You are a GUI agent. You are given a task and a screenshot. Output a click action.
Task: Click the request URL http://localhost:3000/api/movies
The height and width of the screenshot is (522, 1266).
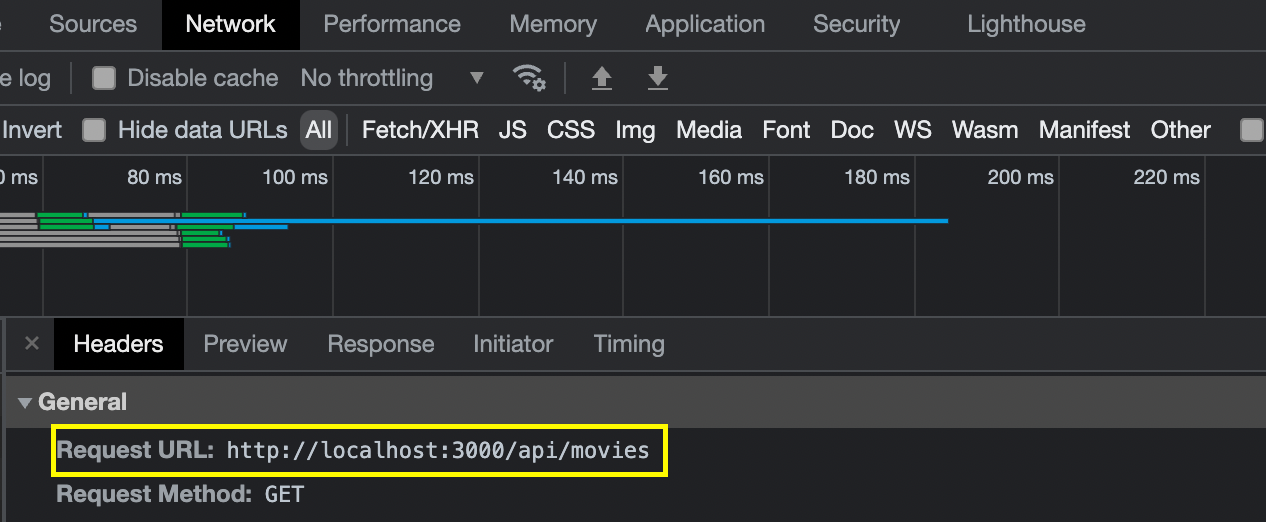click(438, 450)
